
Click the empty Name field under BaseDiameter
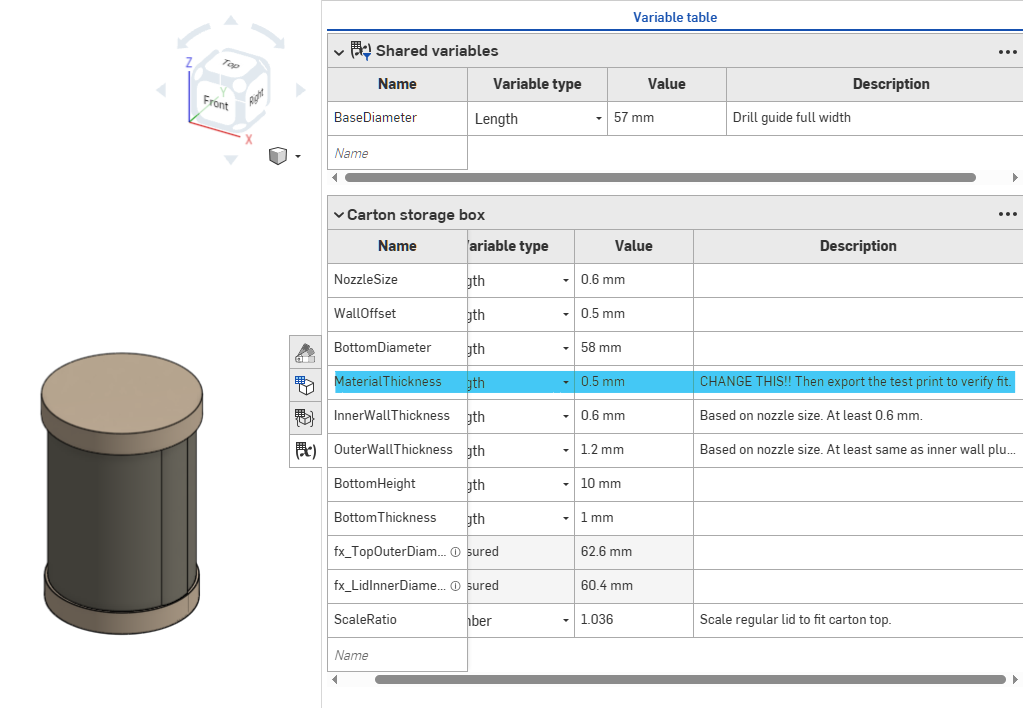point(397,153)
